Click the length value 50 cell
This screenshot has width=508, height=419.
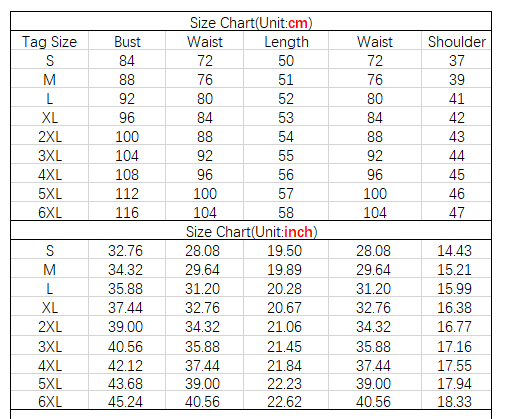[x=286, y=60]
